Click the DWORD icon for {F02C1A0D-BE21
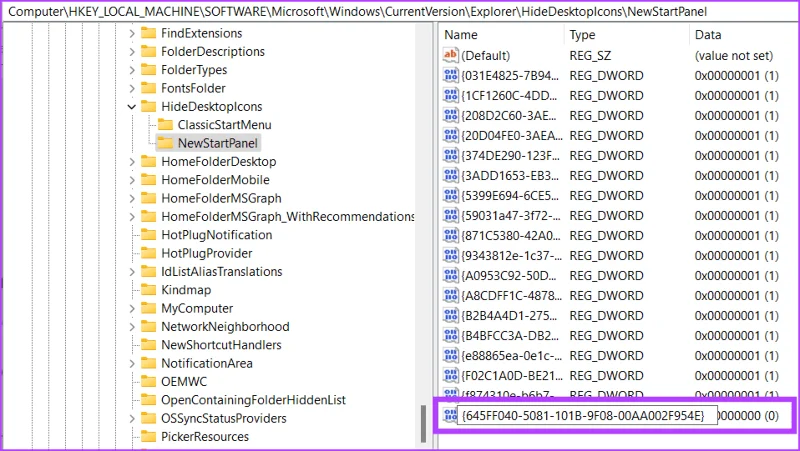800x451 pixels. click(x=451, y=375)
